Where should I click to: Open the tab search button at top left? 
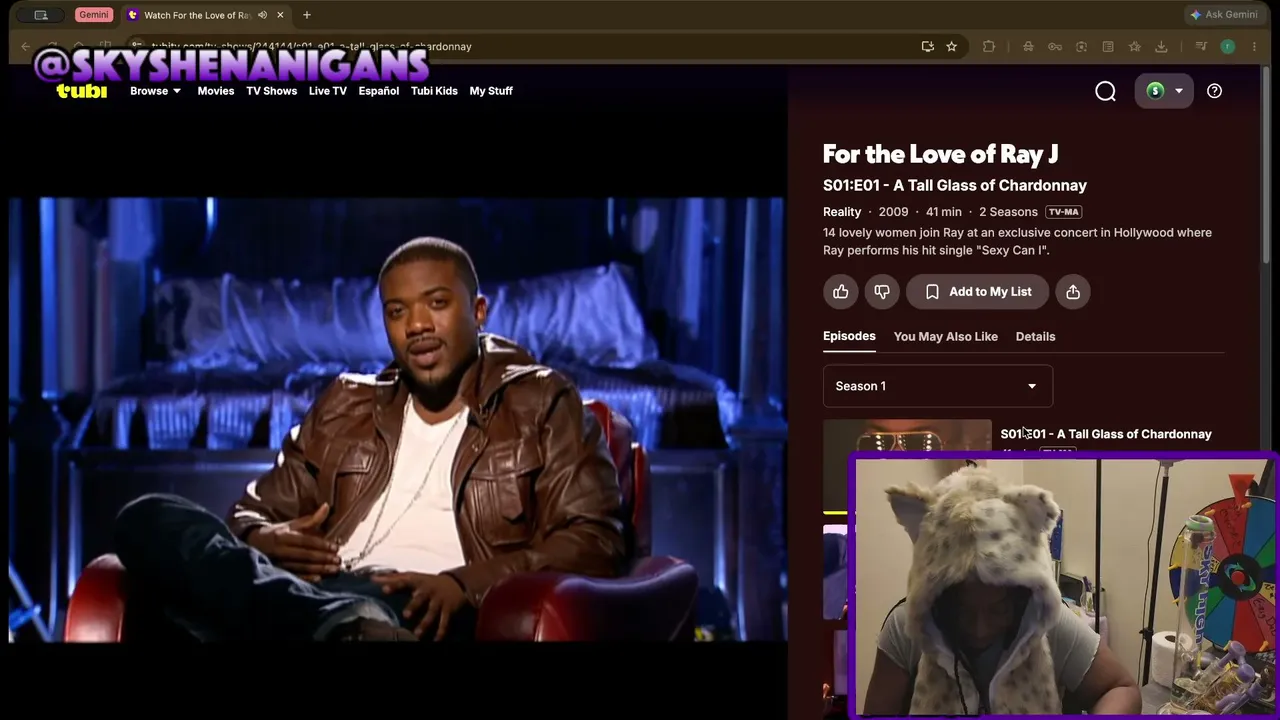[41, 15]
